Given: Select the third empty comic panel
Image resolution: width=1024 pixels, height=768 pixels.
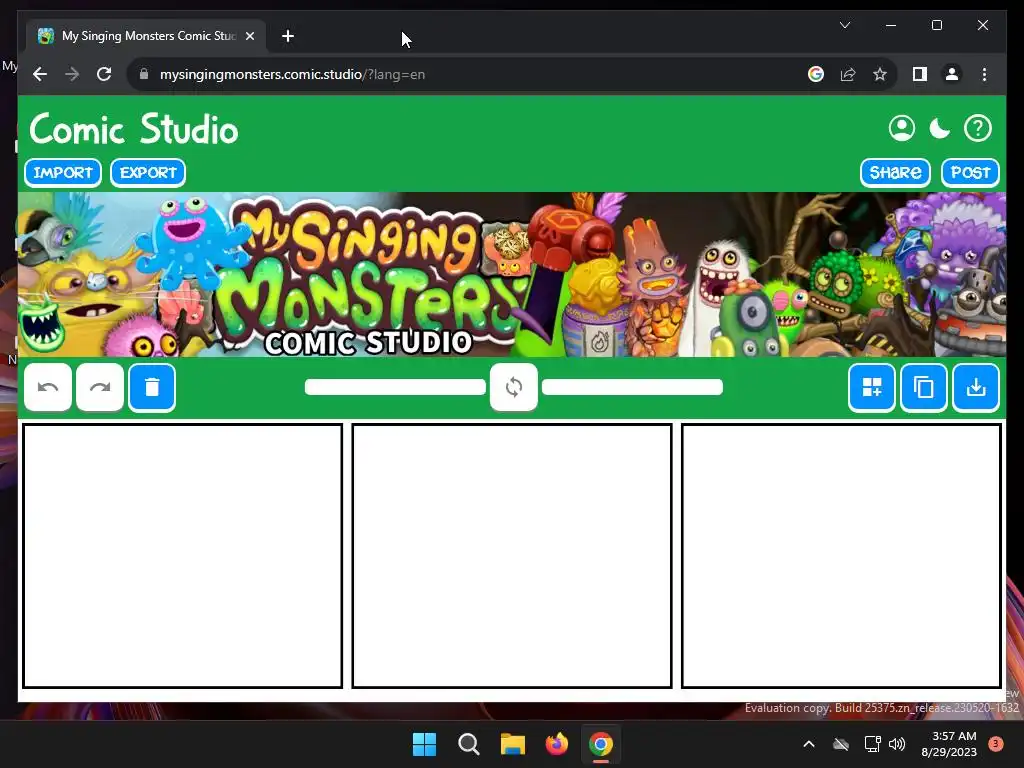Looking at the screenshot, I should tap(841, 556).
